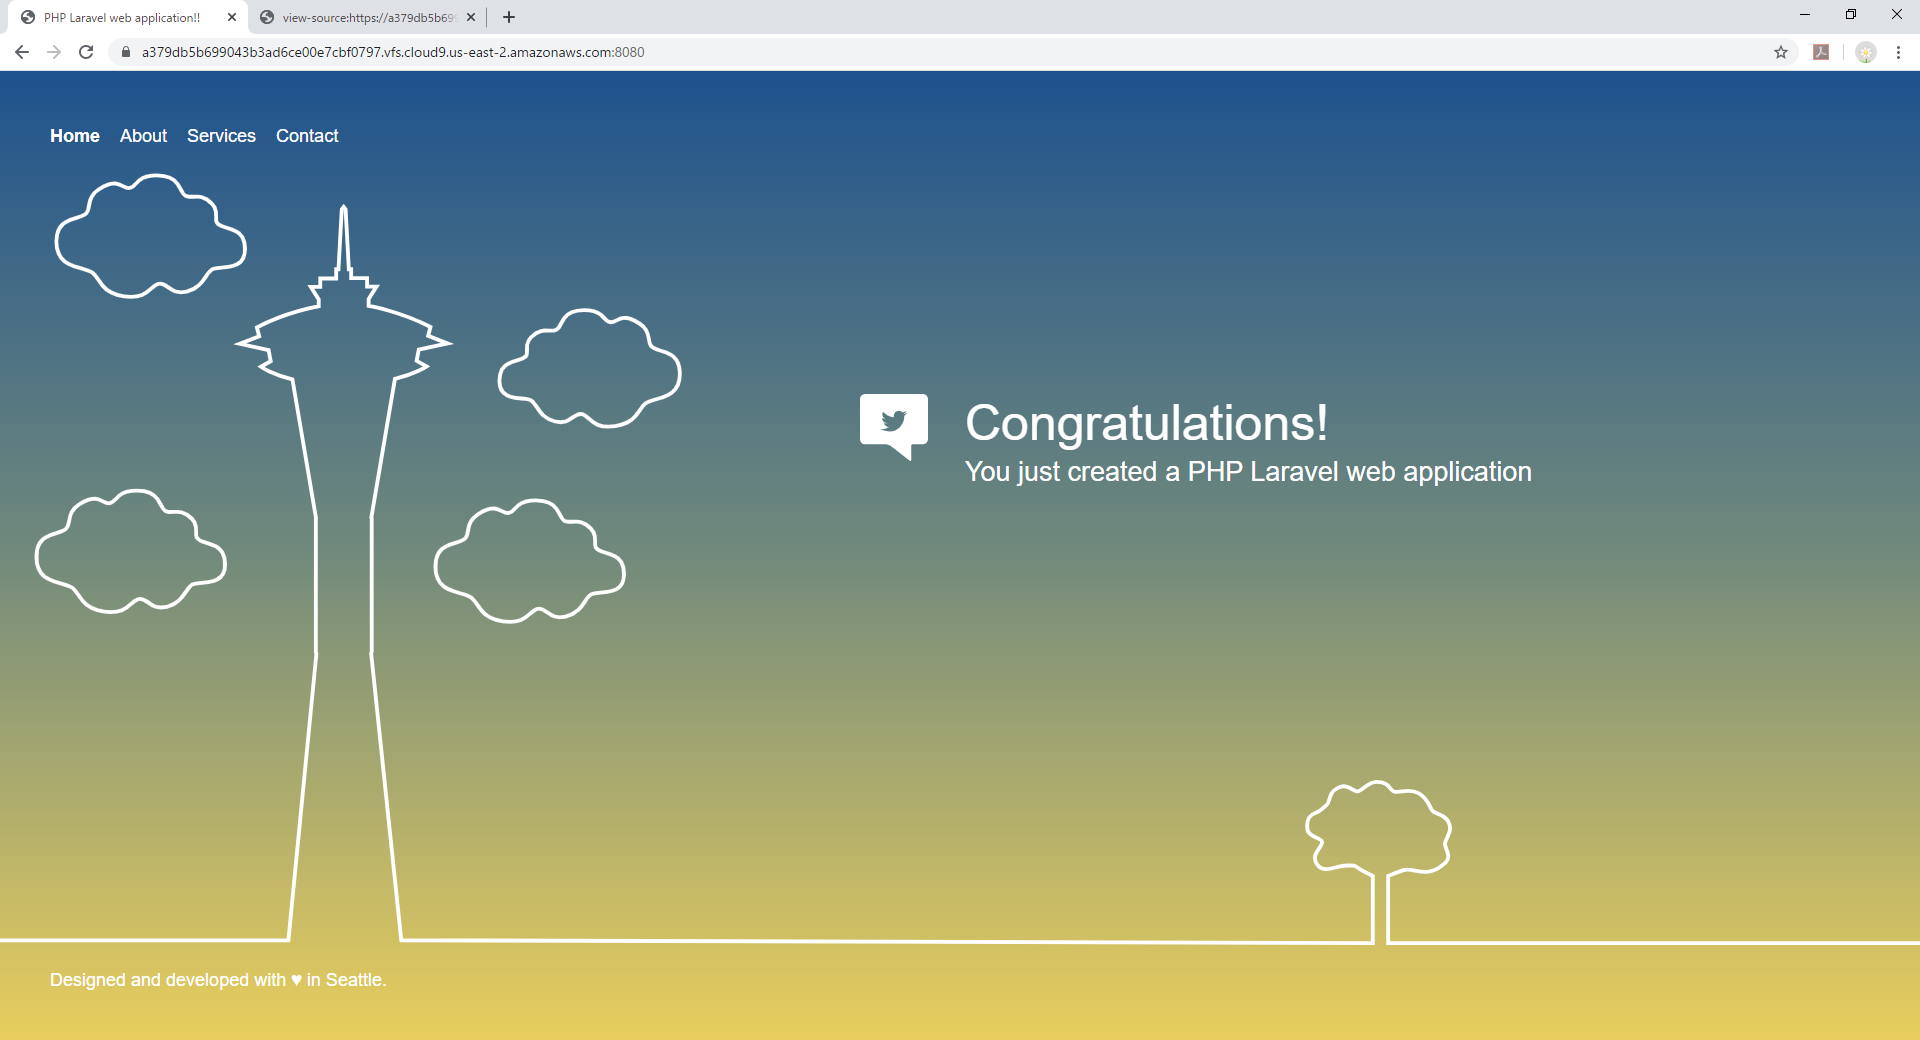Viewport: 1920px width, 1040px height.
Task: Close the PHP Laravel web application tab
Action: (x=232, y=17)
